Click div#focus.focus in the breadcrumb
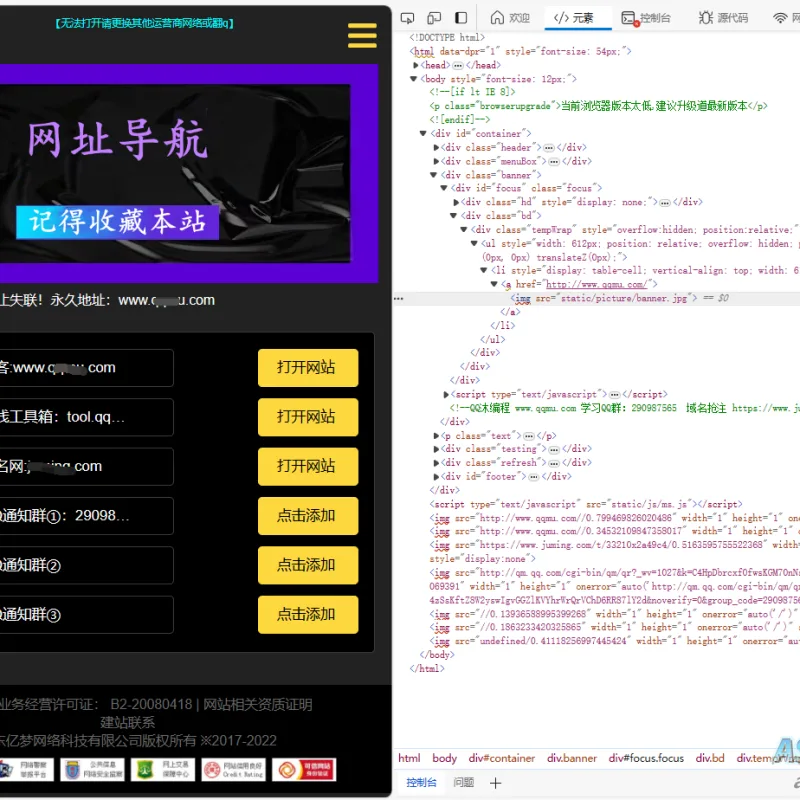 pos(646,758)
